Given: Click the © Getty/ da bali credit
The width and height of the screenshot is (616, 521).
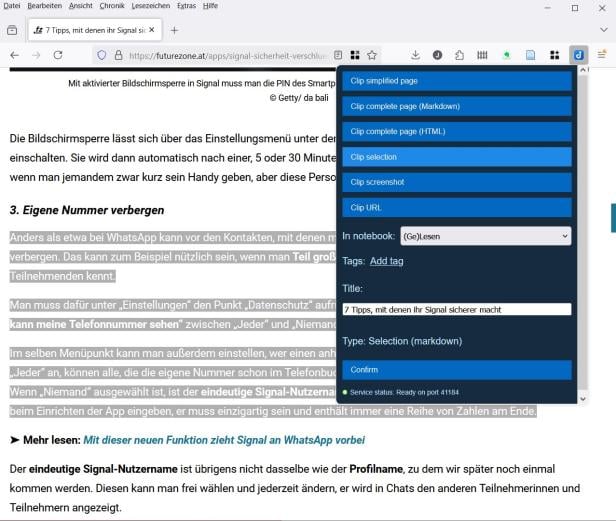Looking at the screenshot, I should 299,98.
